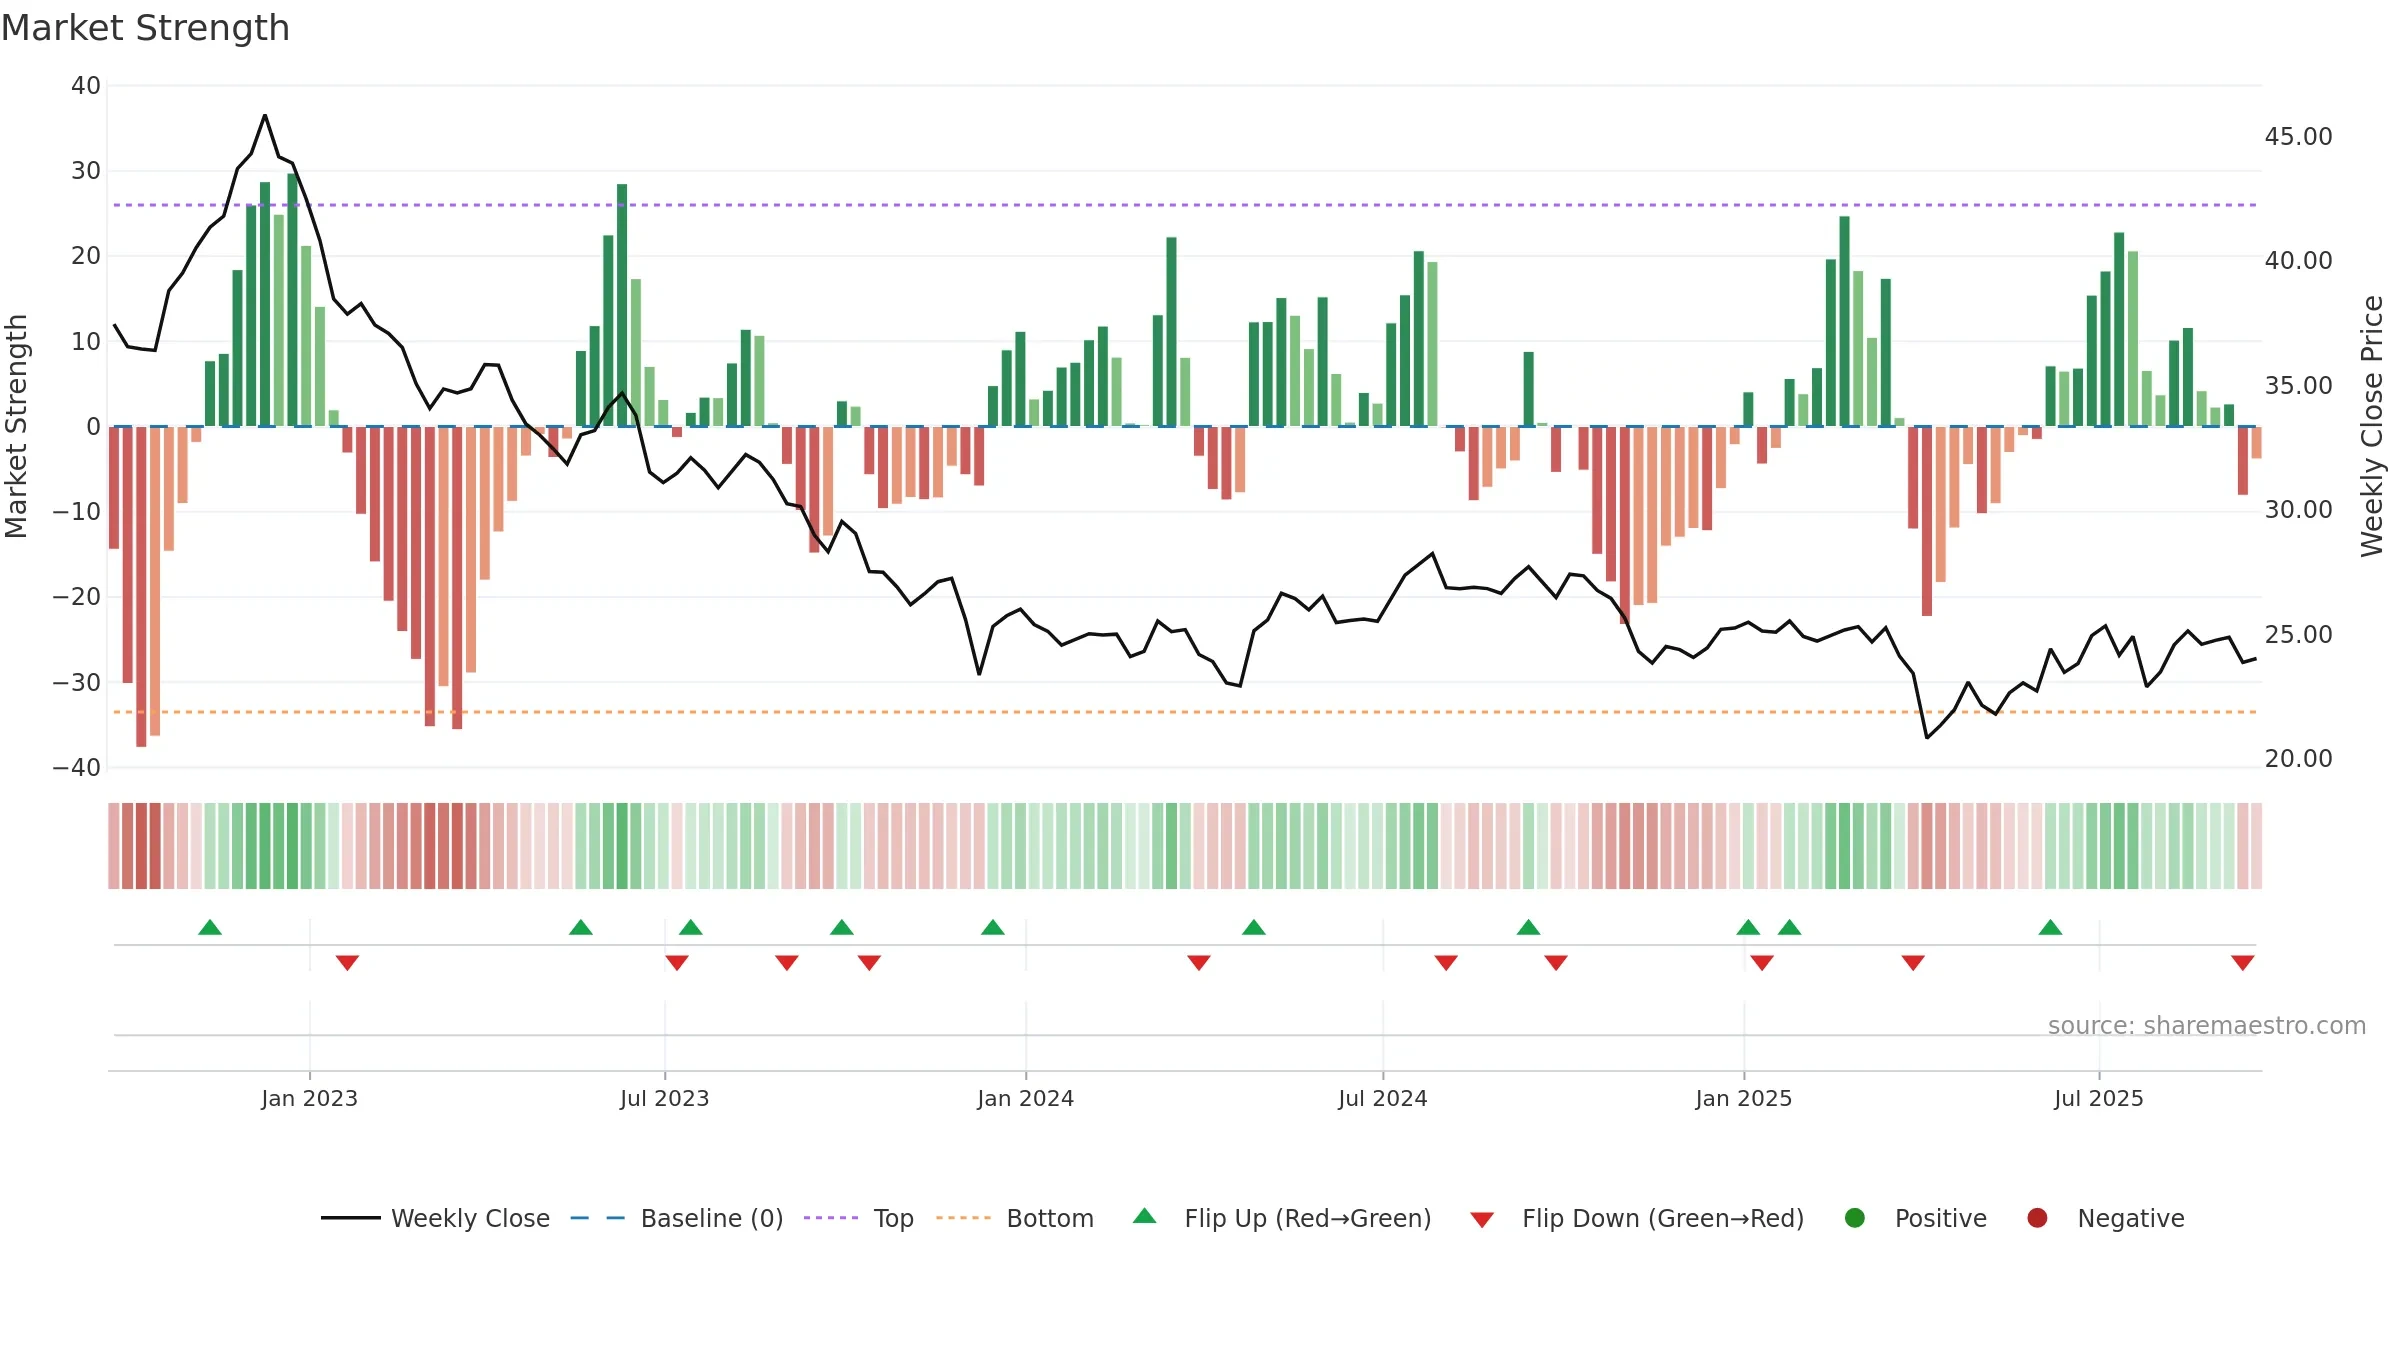Toggle the Top dotted-line legend entry

point(859,1218)
